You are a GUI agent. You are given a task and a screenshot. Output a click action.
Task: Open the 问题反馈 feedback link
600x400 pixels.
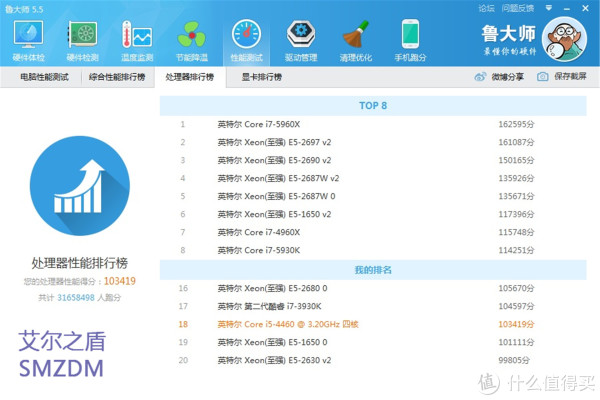point(518,8)
